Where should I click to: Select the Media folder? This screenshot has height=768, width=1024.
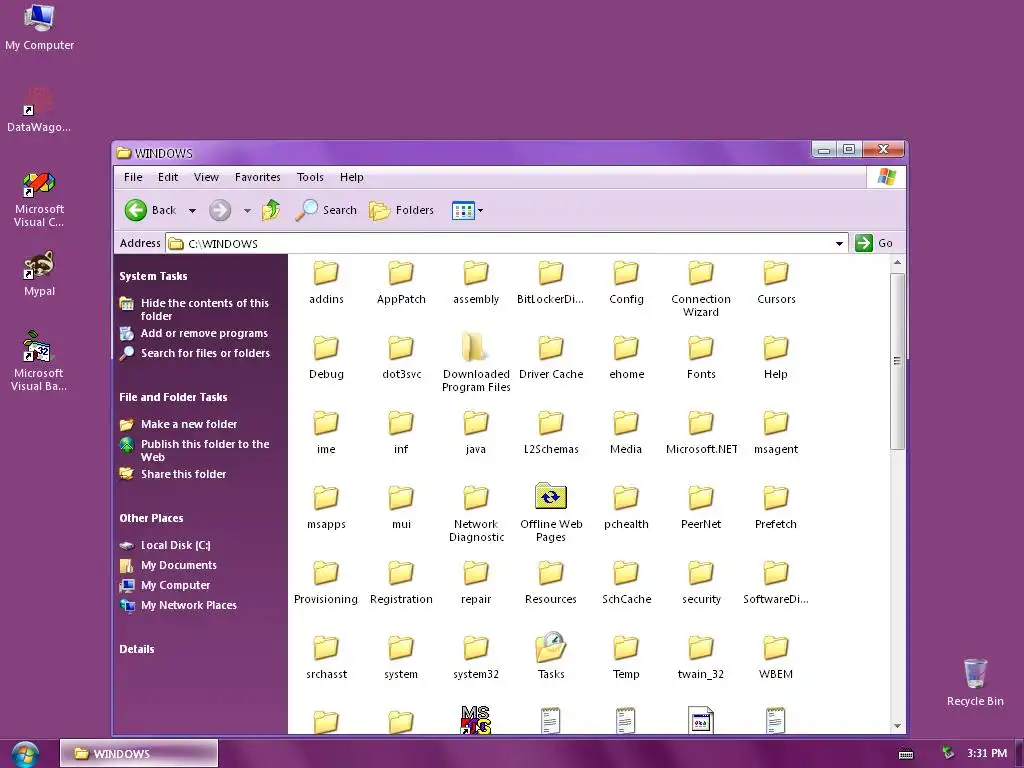point(626,432)
